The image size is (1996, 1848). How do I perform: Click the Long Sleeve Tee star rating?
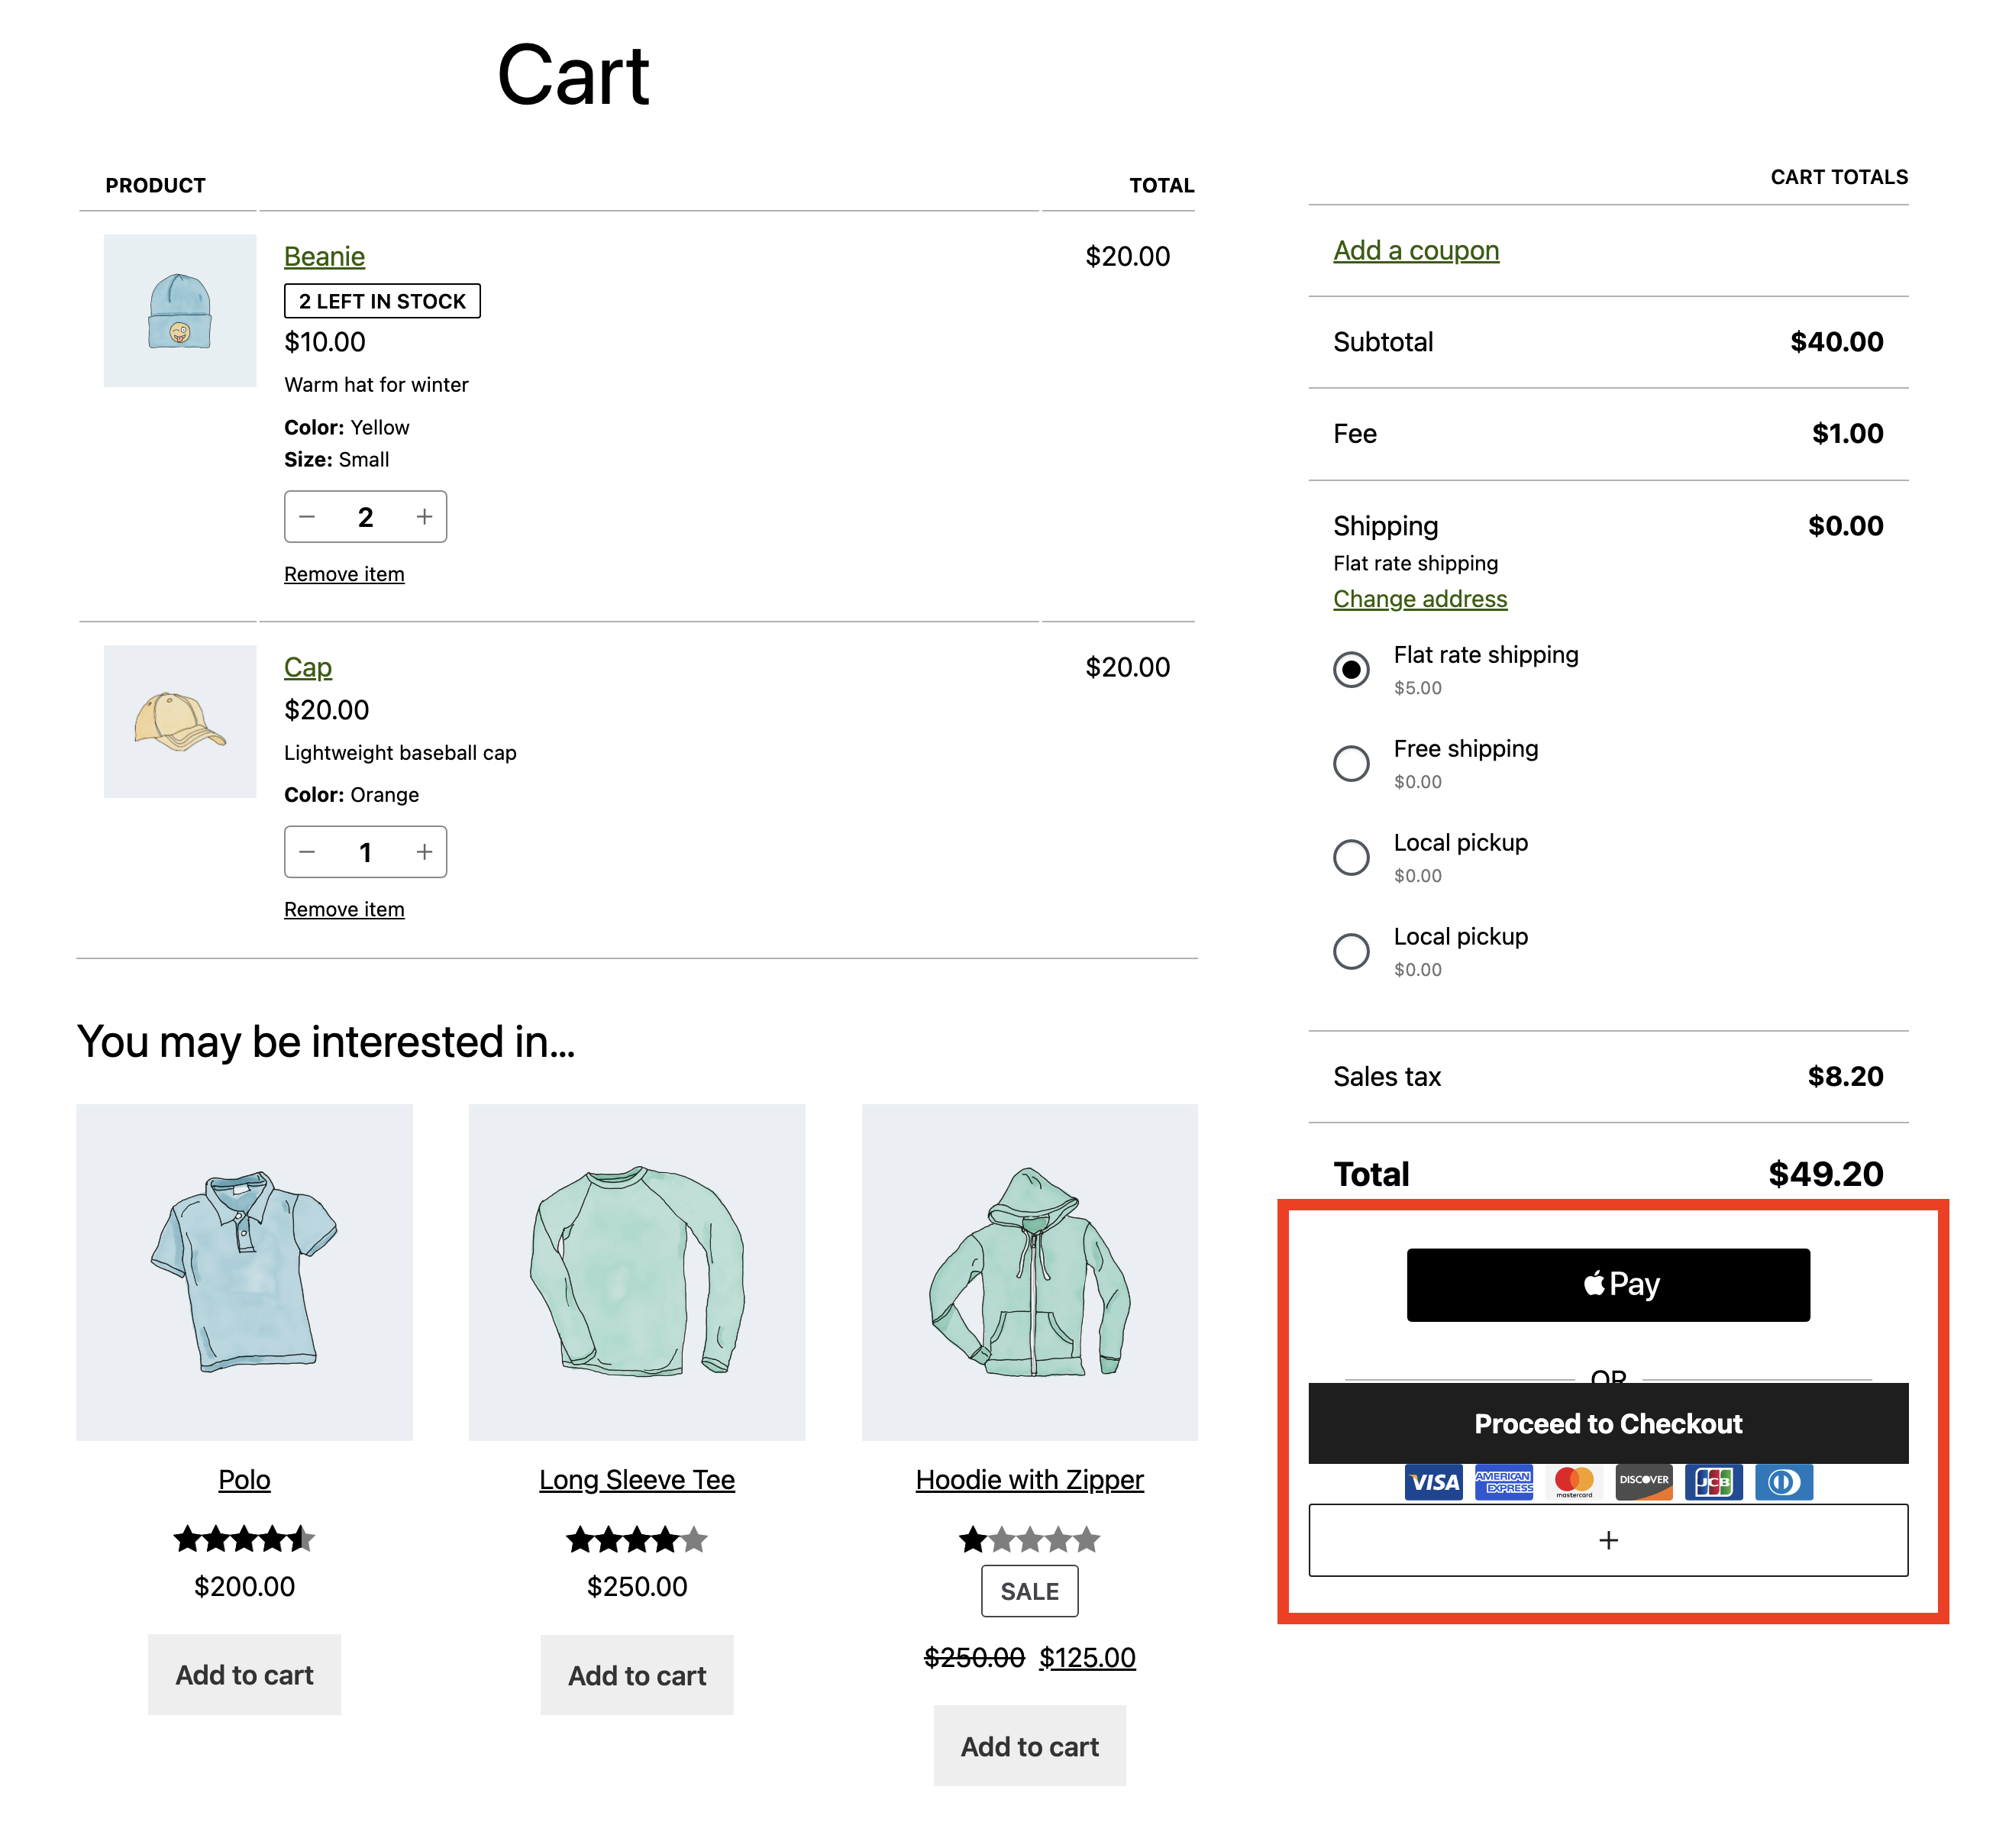tap(637, 1539)
